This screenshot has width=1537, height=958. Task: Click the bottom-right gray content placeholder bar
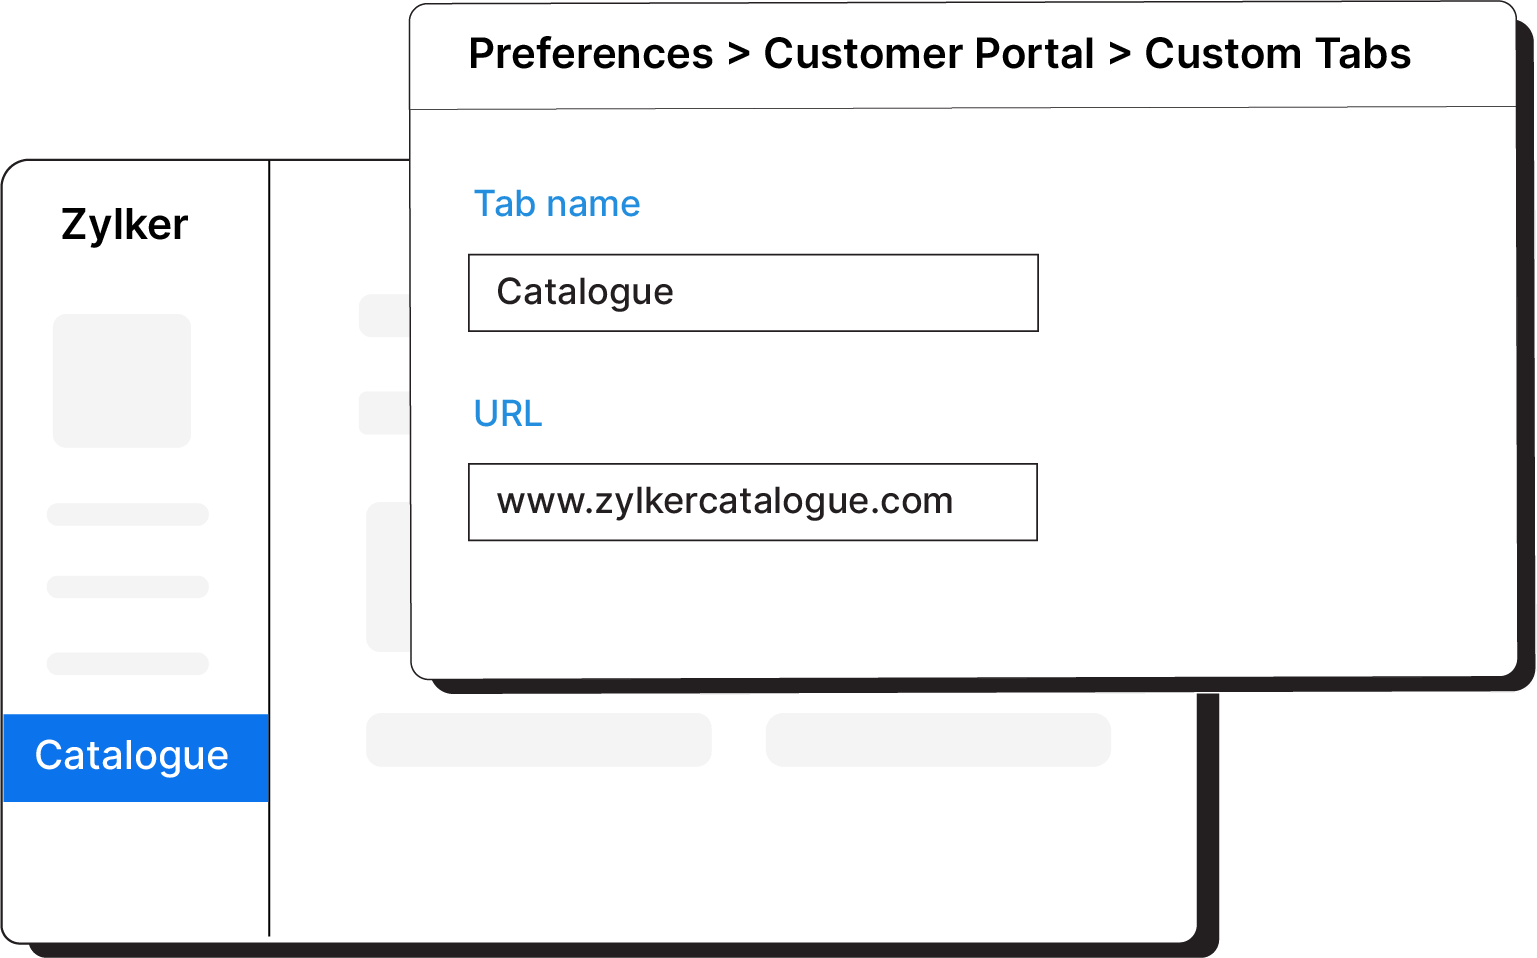tap(938, 740)
